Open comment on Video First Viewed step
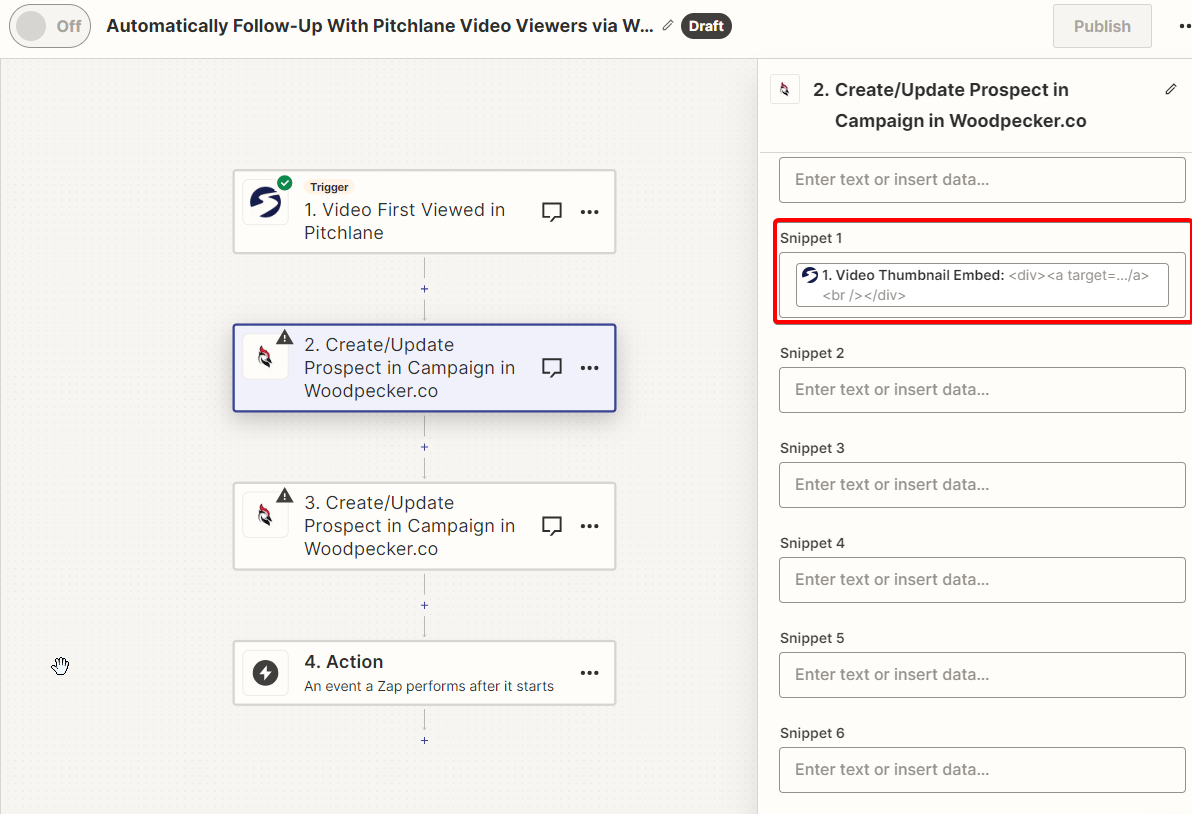The width and height of the screenshot is (1192, 814). pyautogui.click(x=552, y=211)
